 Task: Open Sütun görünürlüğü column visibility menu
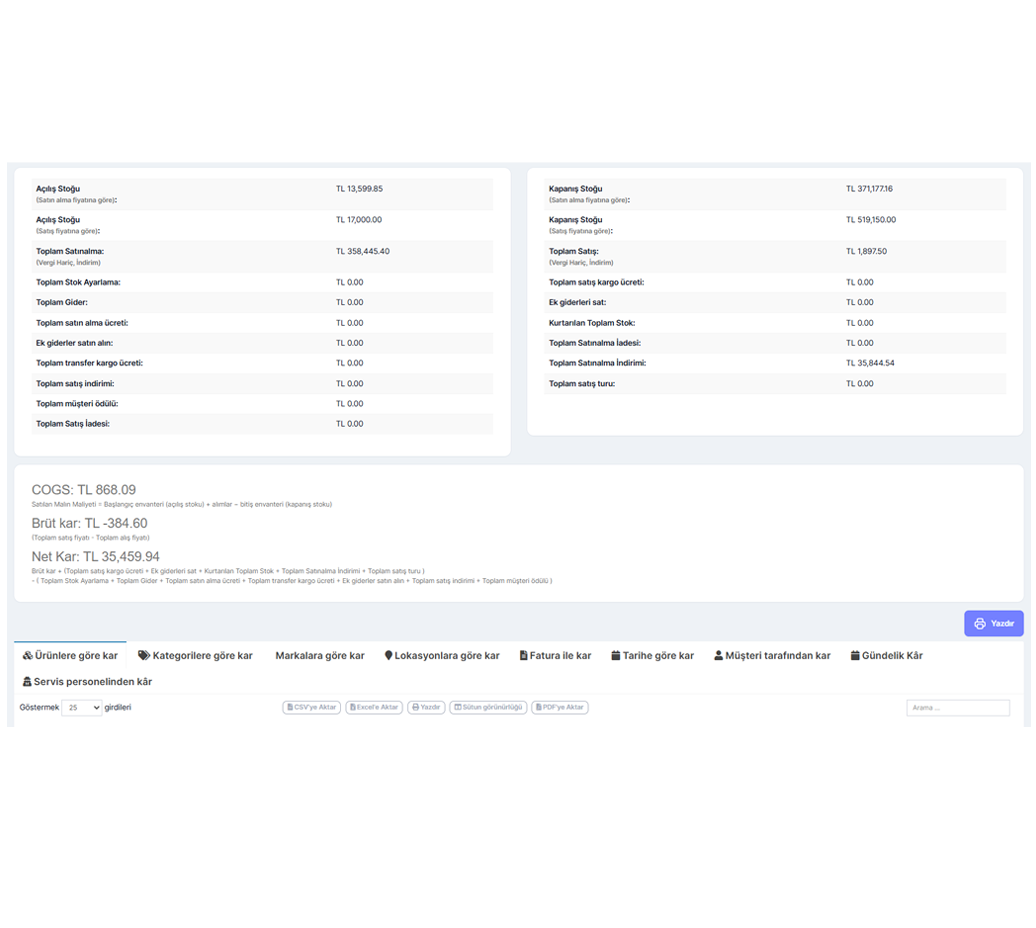coord(488,707)
